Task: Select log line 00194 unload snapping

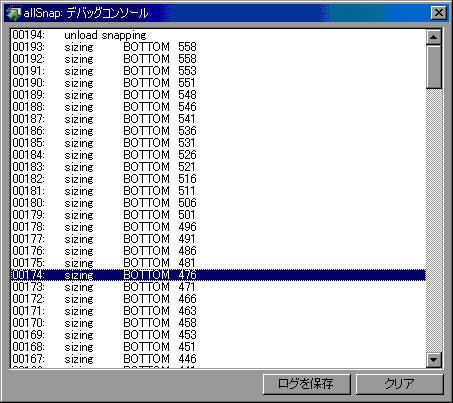Action: 218,35
